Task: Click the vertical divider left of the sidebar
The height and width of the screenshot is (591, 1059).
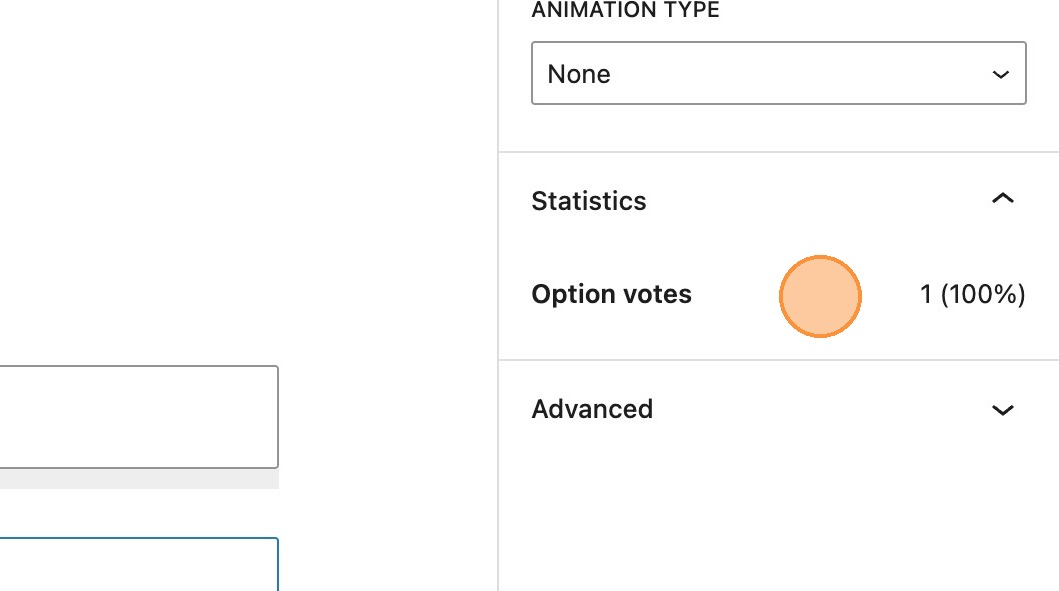Action: tap(498, 300)
